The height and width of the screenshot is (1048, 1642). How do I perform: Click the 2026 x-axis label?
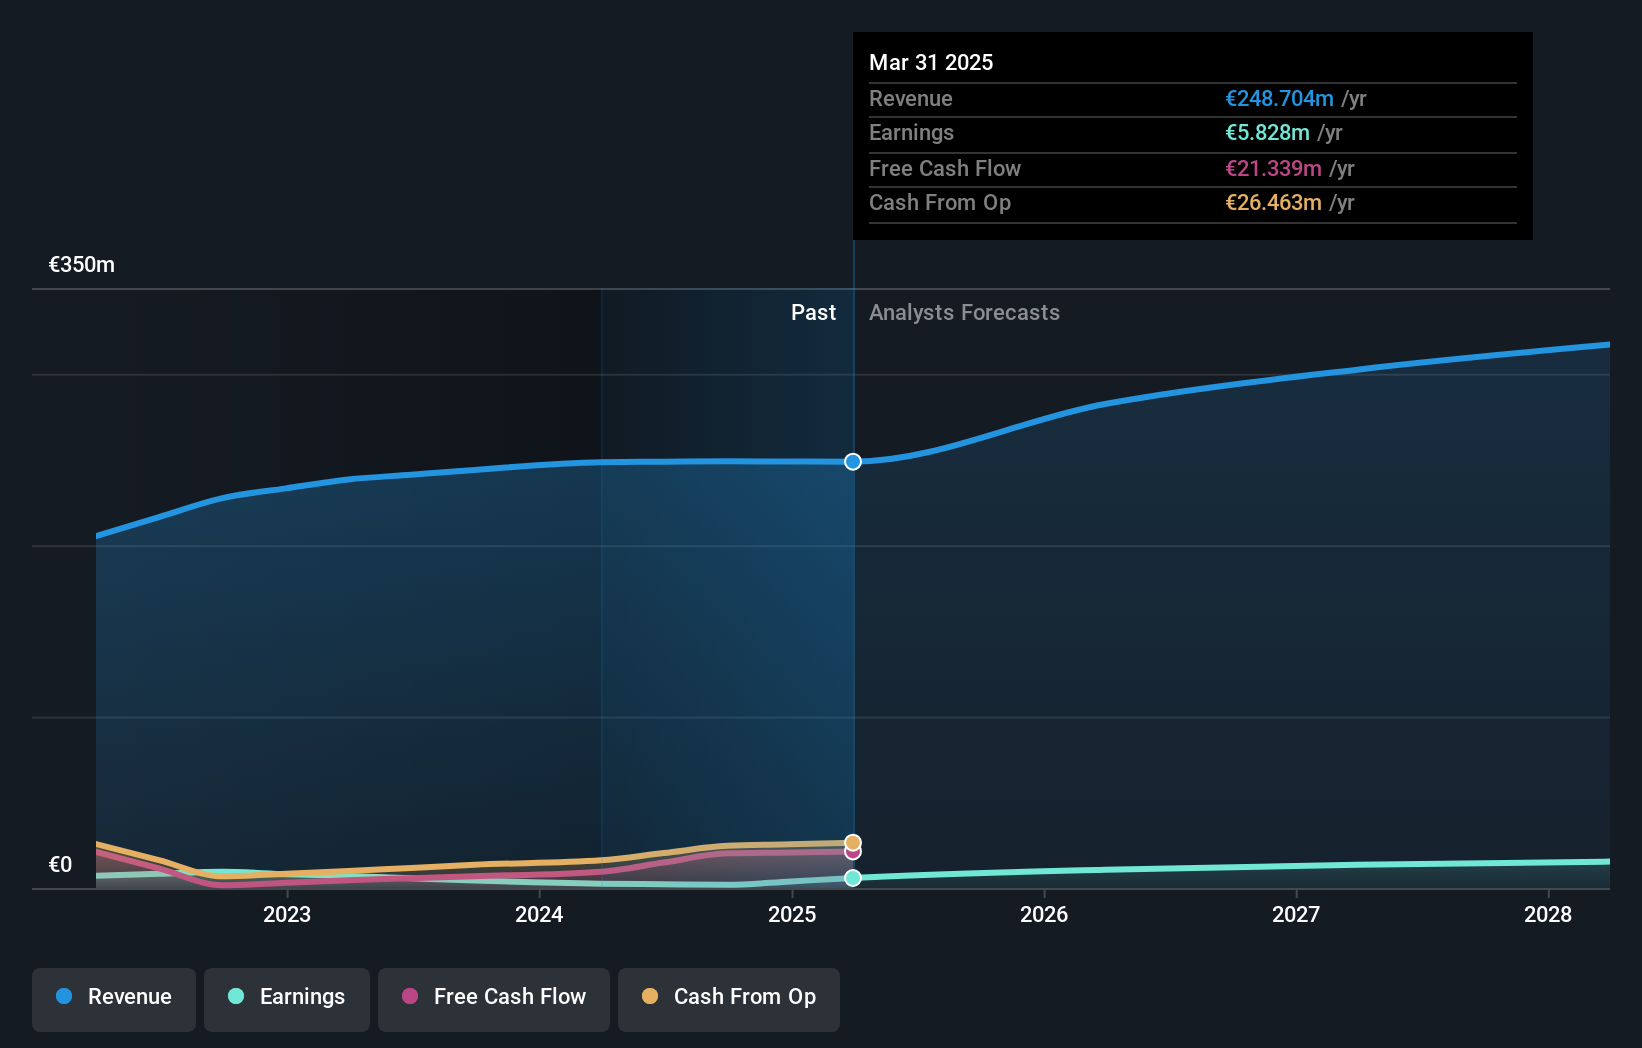click(1044, 914)
